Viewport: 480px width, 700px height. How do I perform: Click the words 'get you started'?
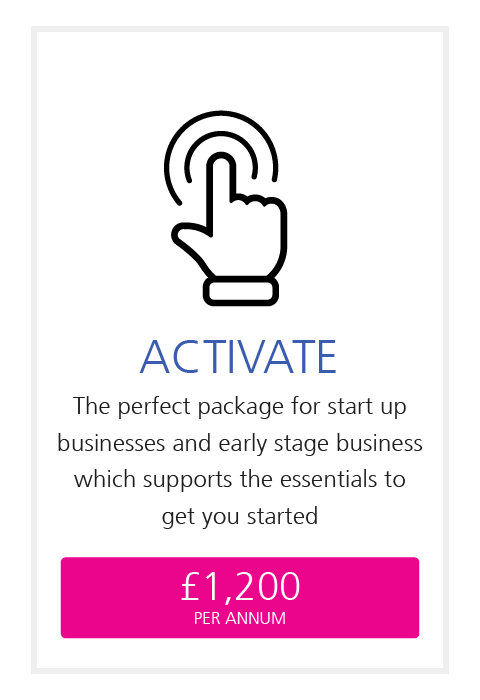[x=240, y=517]
